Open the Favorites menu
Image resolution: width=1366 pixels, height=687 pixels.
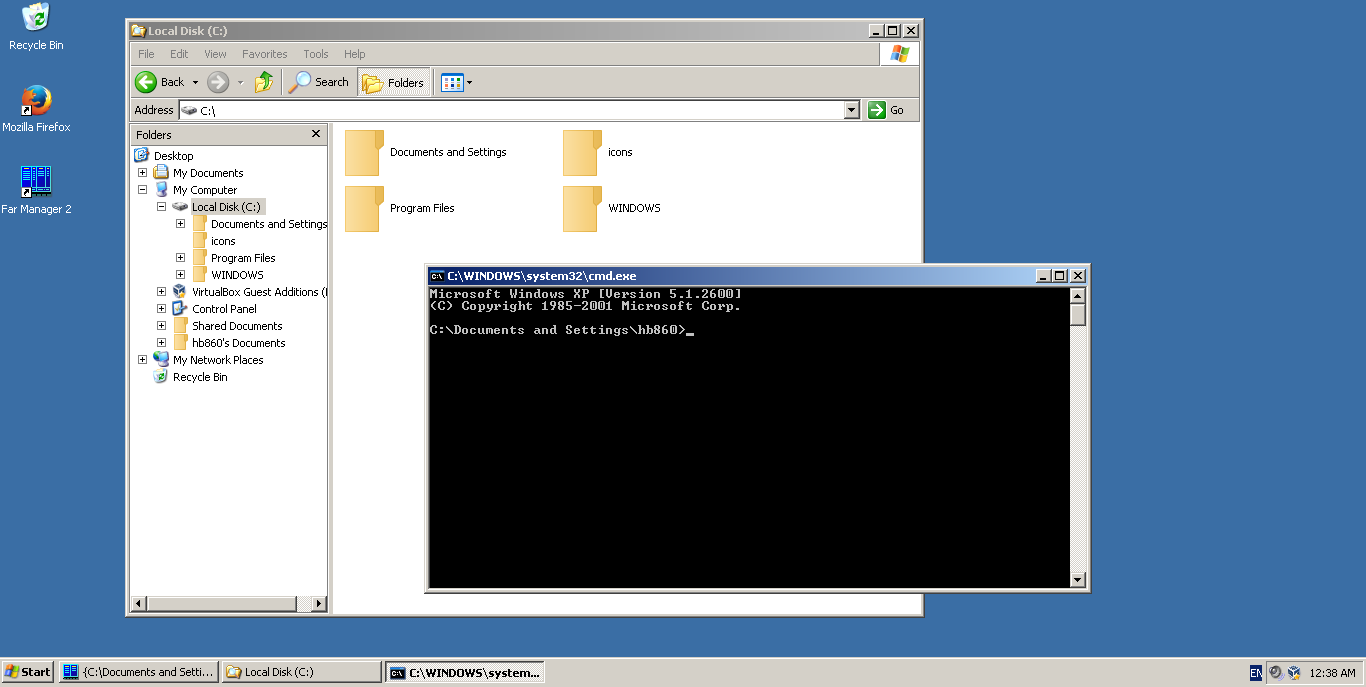pyautogui.click(x=264, y=54)
